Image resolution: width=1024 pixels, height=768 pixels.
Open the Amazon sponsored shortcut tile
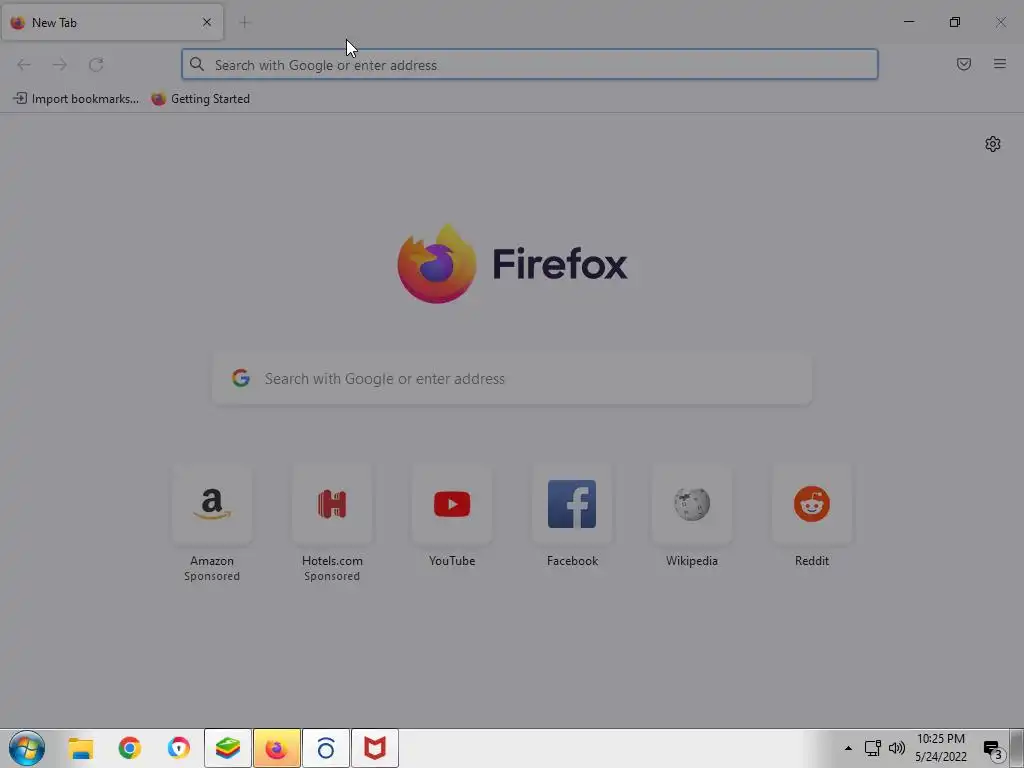click(212, 504)
